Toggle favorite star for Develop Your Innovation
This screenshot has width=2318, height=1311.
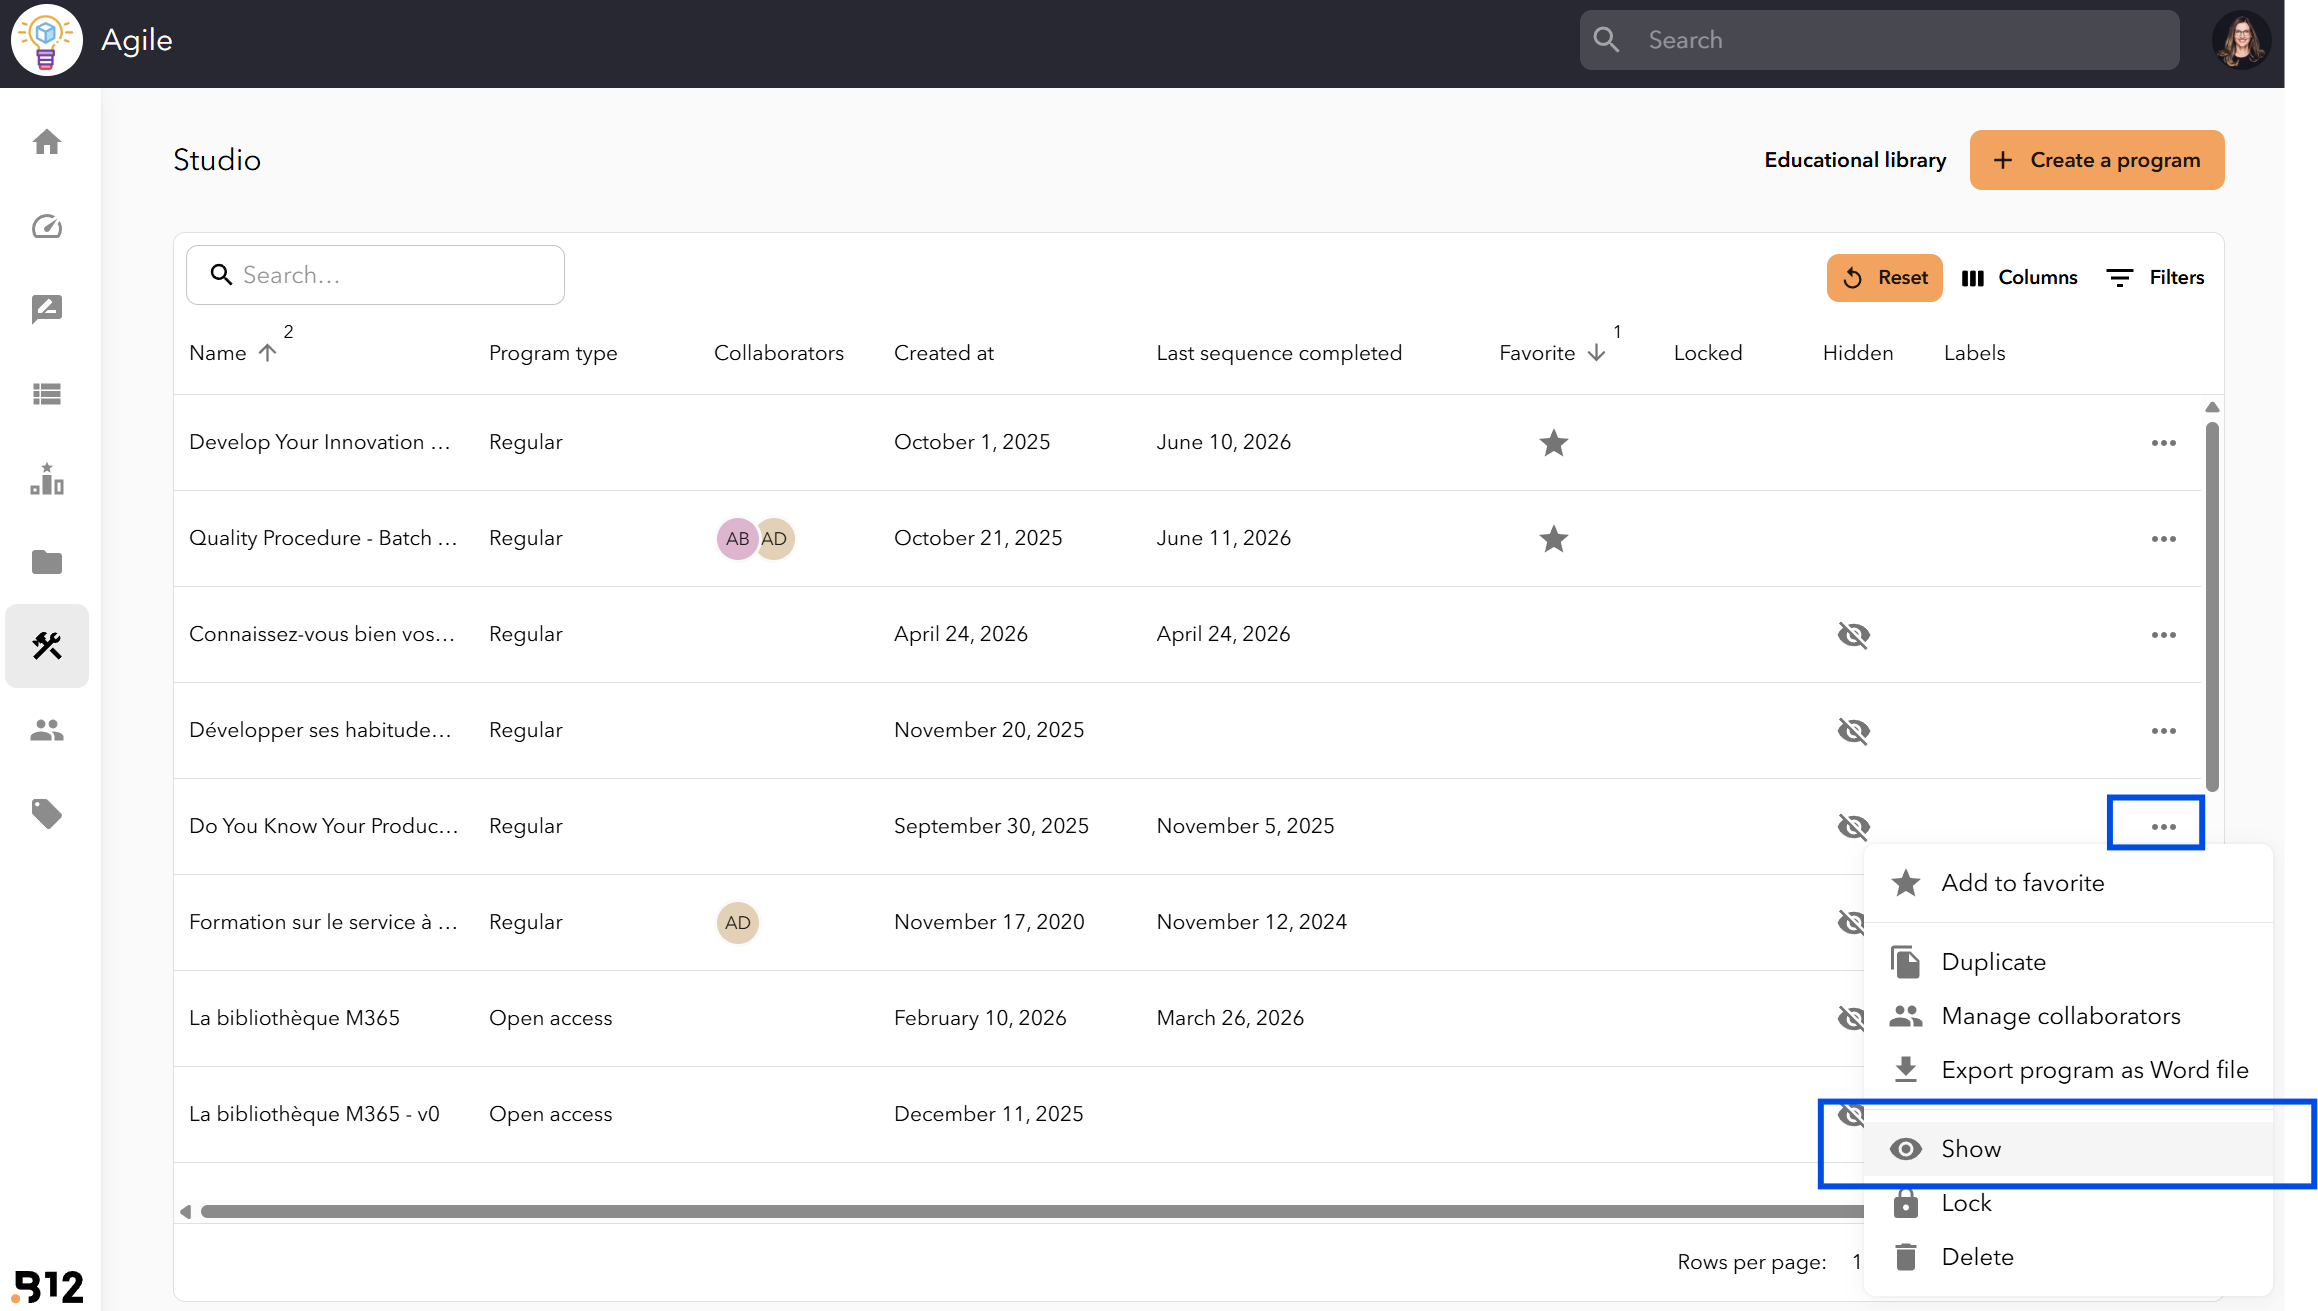coord(1553,442)
